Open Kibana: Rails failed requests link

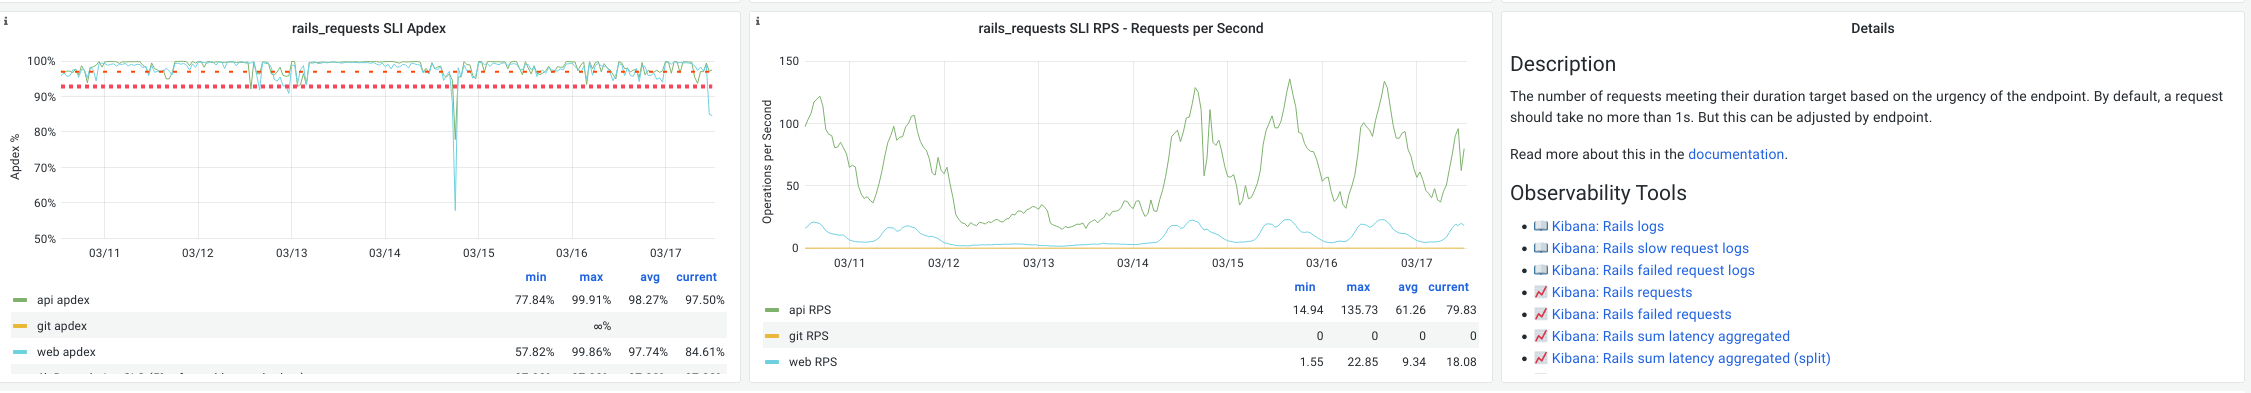(x=1641, y=314)
